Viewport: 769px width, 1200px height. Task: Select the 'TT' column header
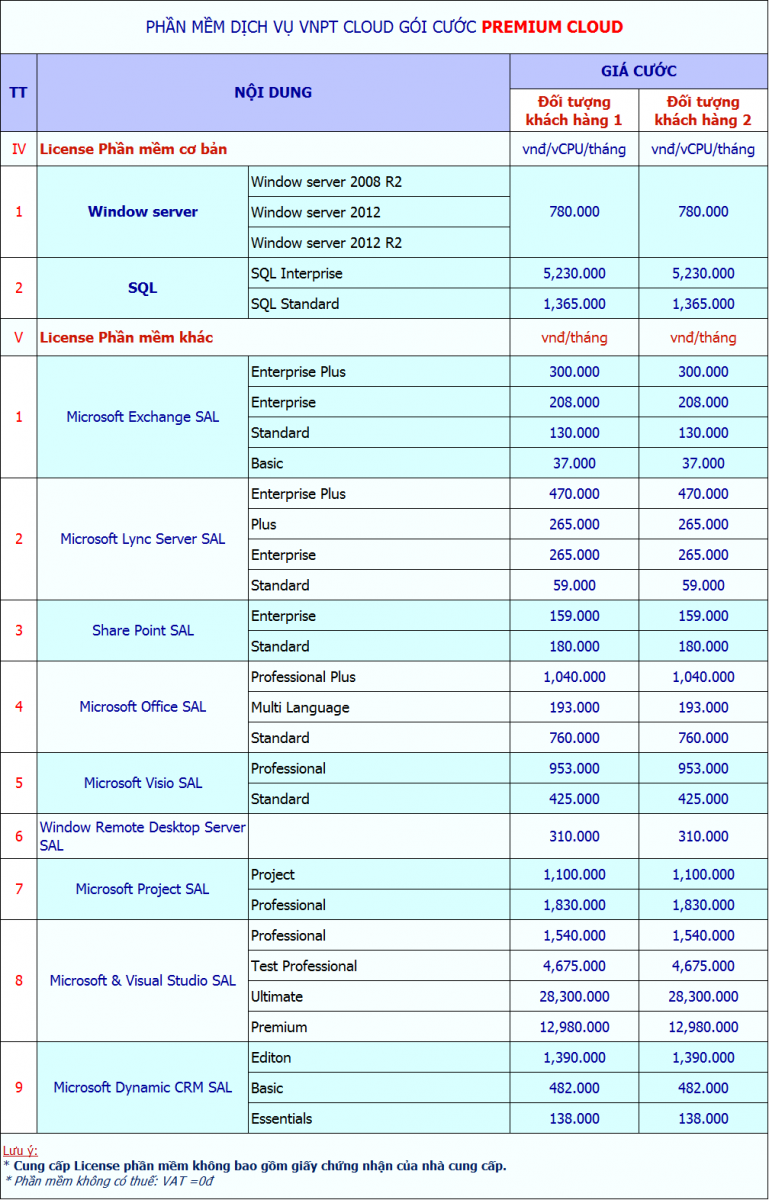[x=18, y=92]
